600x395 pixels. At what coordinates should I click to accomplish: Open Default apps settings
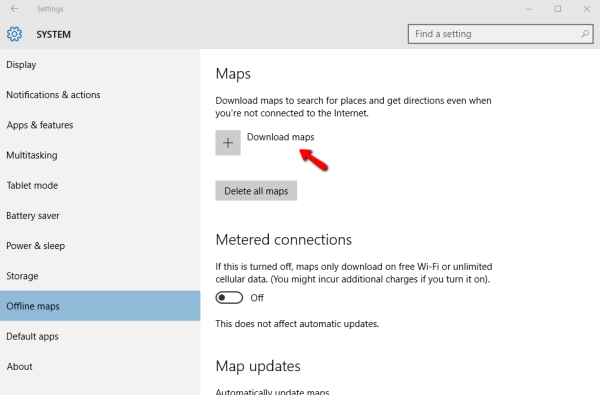click(x=100, y=336)
